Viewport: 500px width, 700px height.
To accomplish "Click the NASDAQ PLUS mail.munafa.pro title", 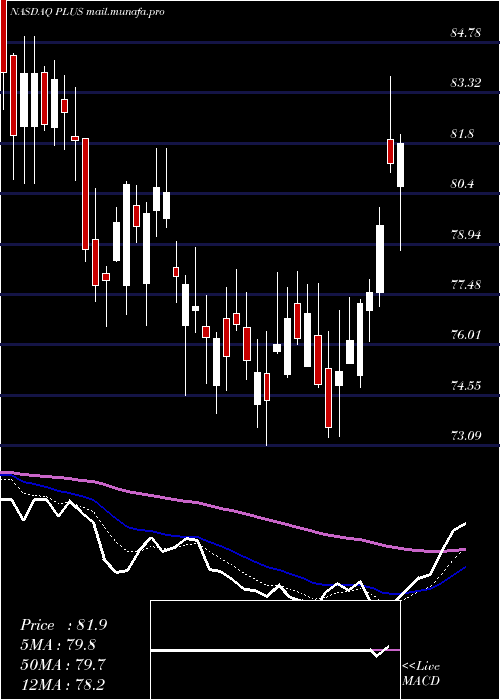I will [87, 12].
